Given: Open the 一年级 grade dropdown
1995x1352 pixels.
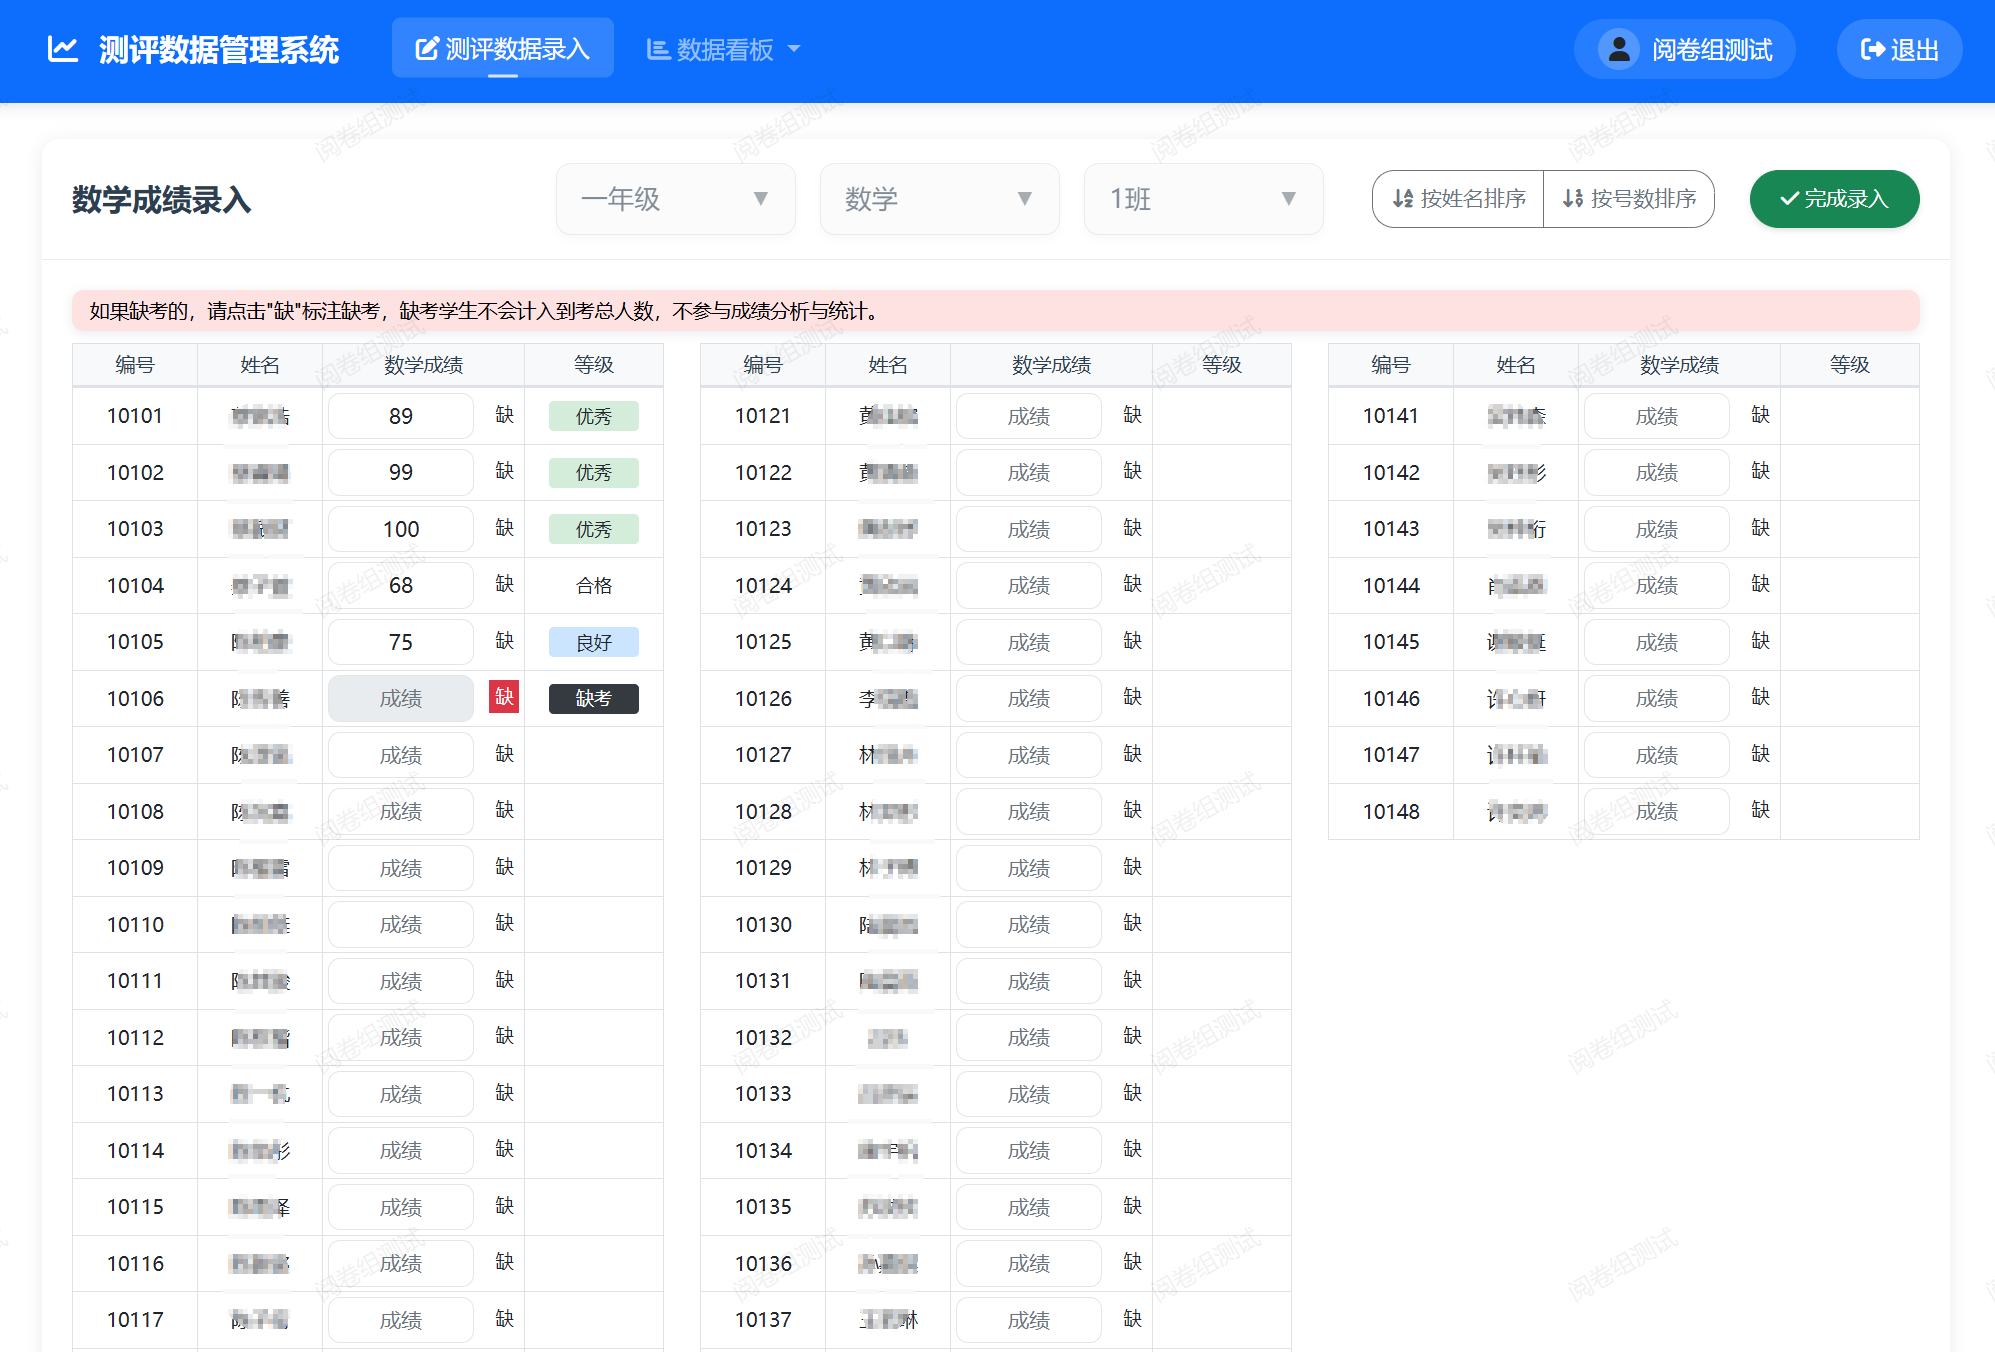Looking at the screenshot, I should (675, 199).
